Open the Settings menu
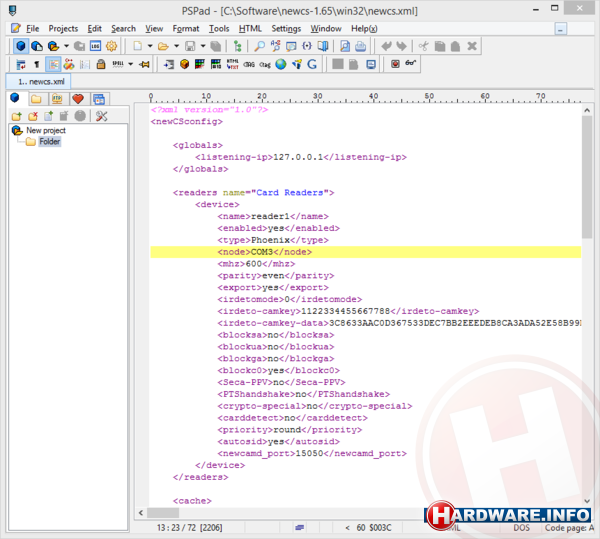The width and height of the screenshot is (600, 539). click(286, 29)
